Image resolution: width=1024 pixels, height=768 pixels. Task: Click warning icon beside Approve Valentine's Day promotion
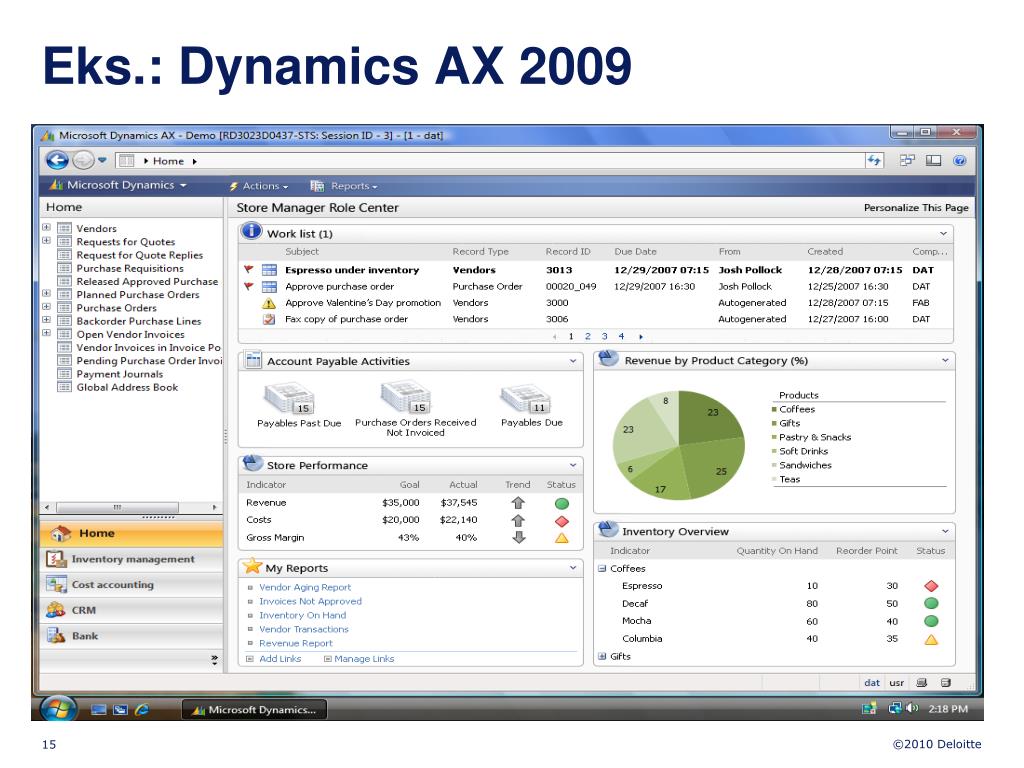tap(268, 303)
